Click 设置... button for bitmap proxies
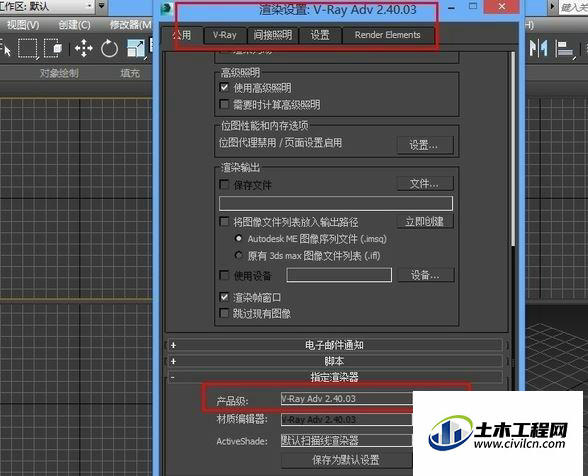Screen dimensions: 588x476 [x=424, y=145]
